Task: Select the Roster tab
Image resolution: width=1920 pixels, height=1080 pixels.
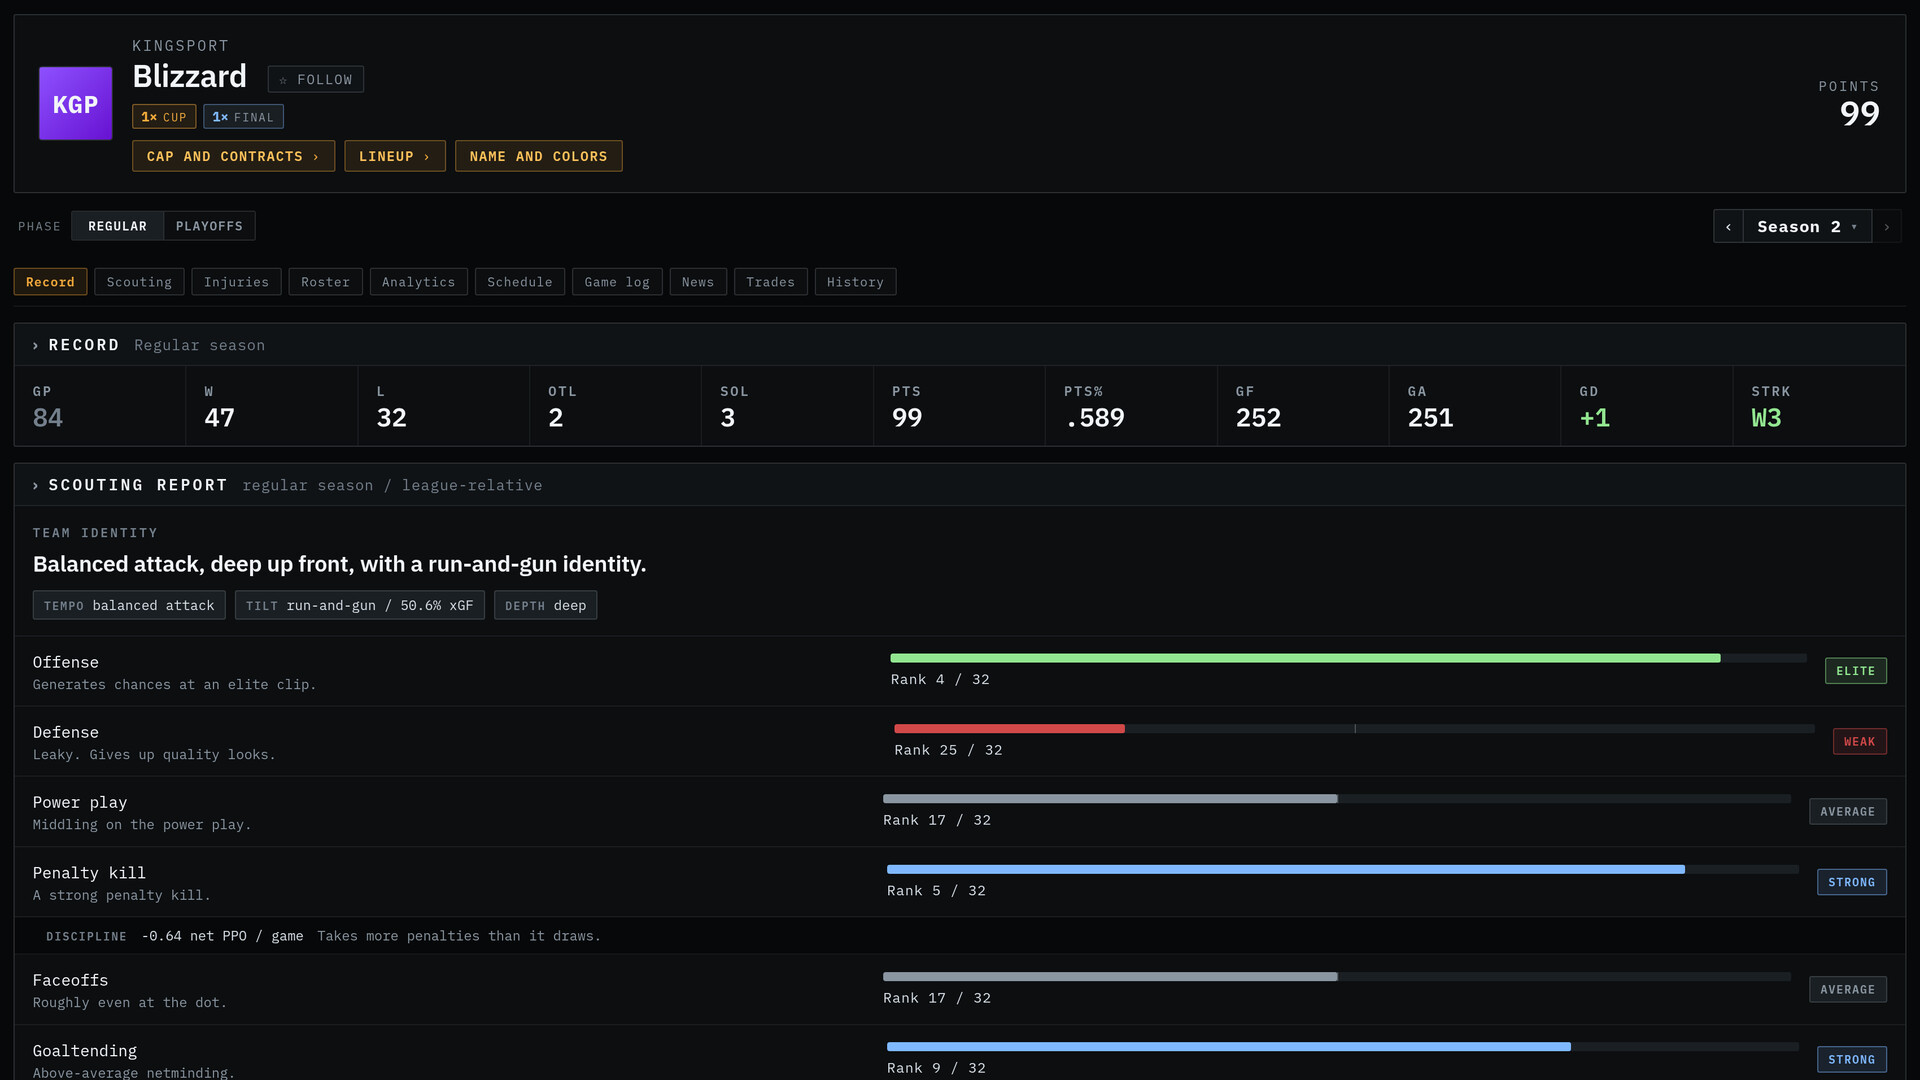Action: click(x=325, y=282)
